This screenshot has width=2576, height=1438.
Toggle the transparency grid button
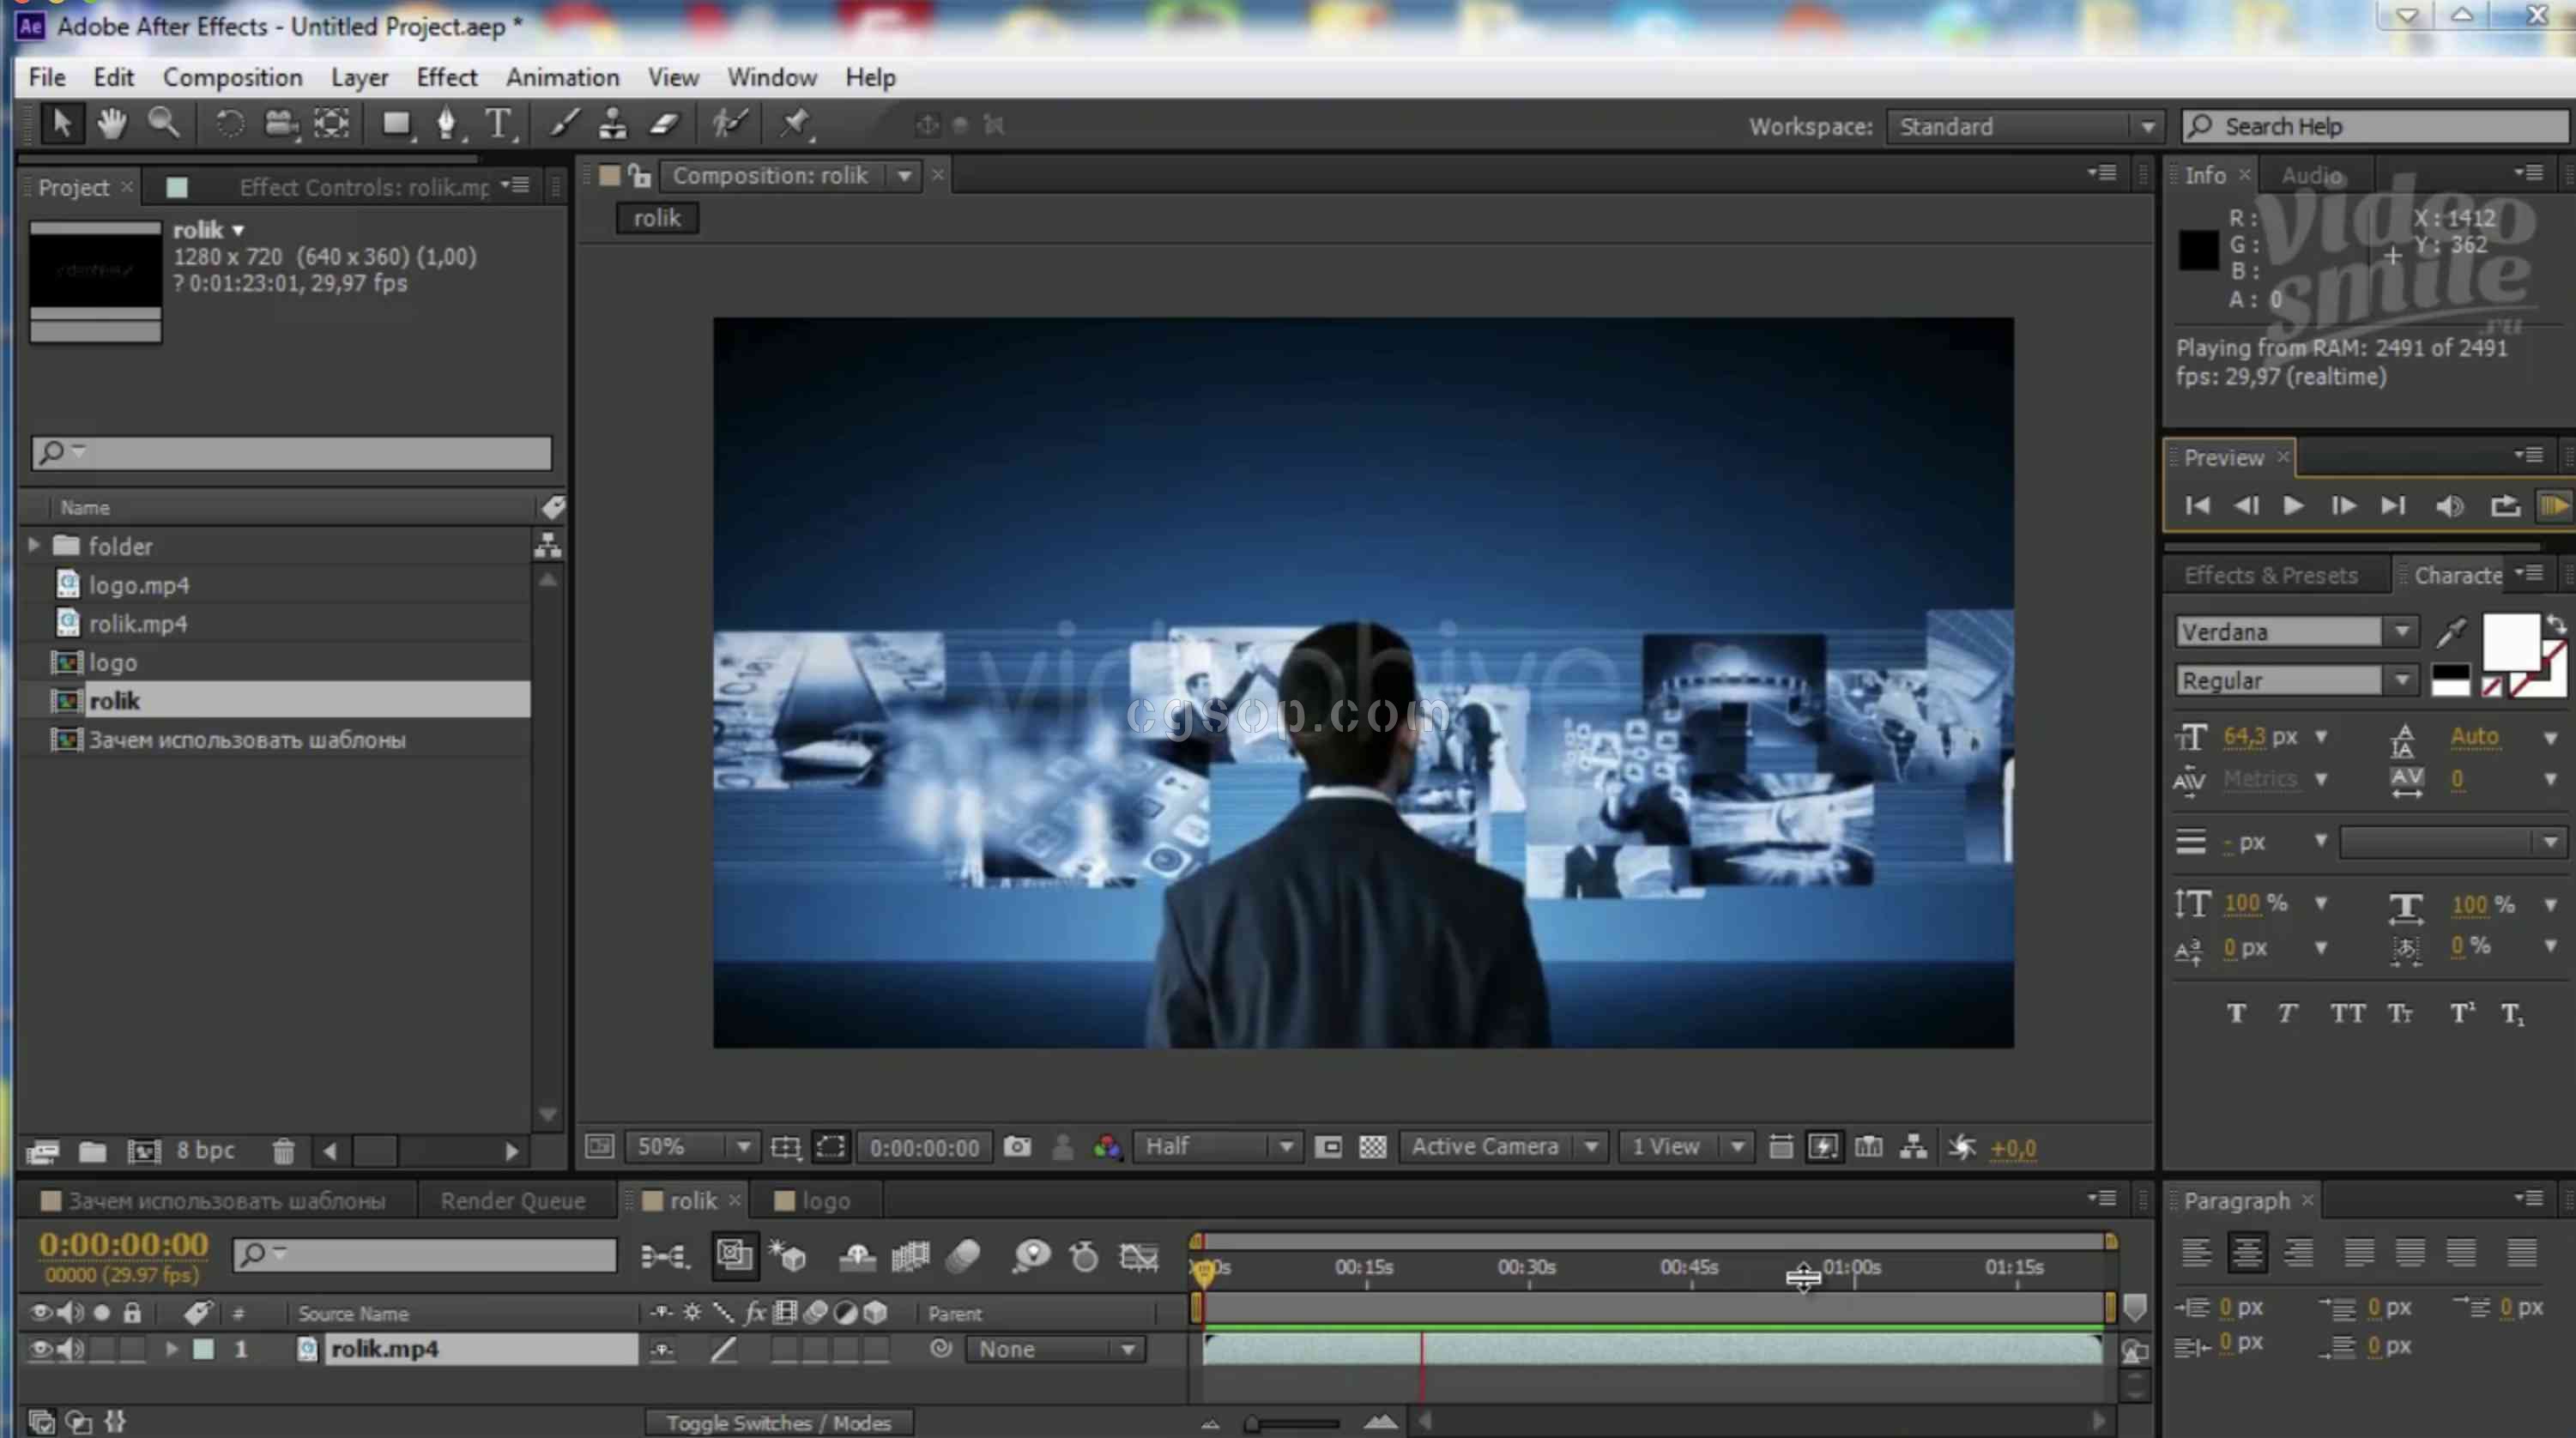[x=1372, y=1147]
